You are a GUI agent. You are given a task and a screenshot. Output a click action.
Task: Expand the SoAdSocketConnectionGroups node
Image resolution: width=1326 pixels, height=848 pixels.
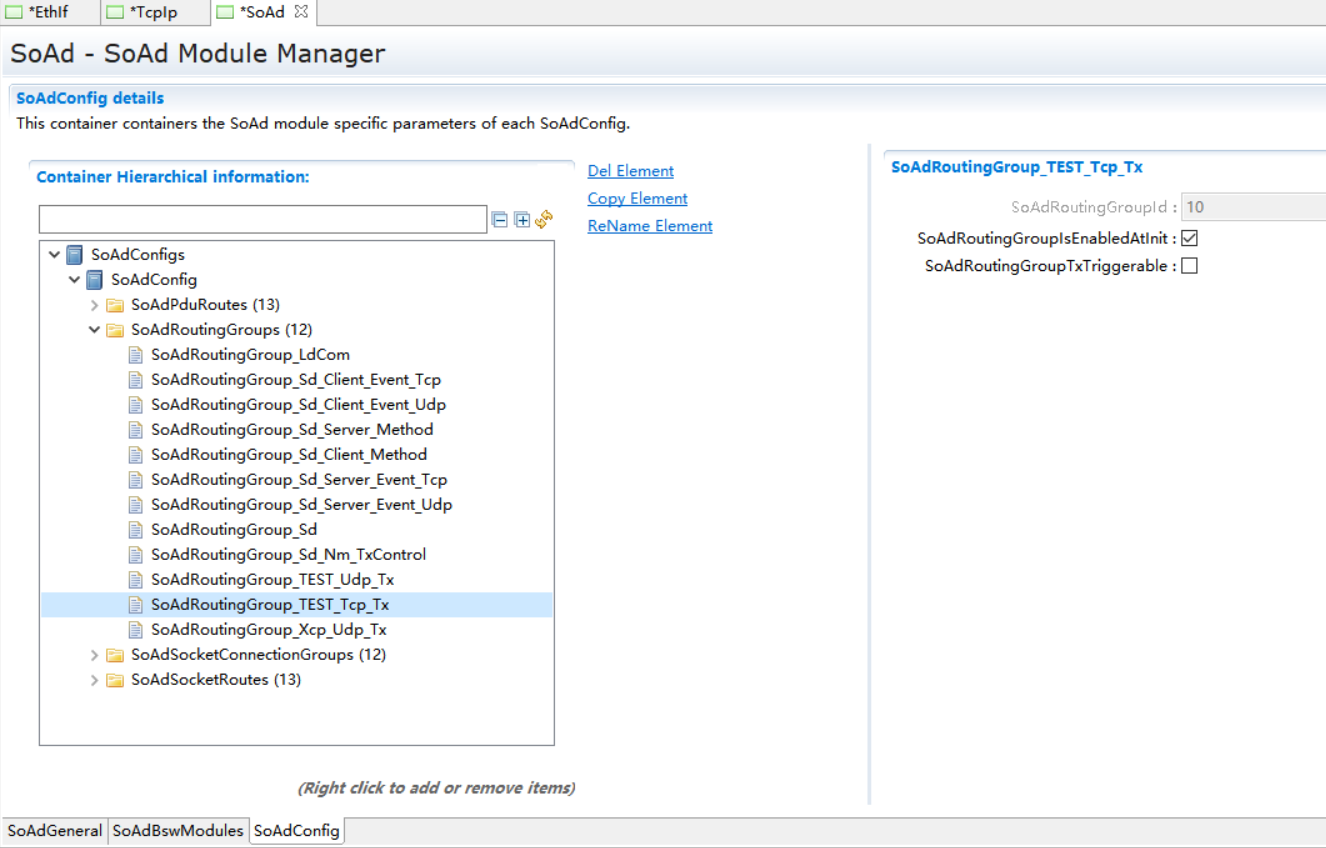(94, 655)
